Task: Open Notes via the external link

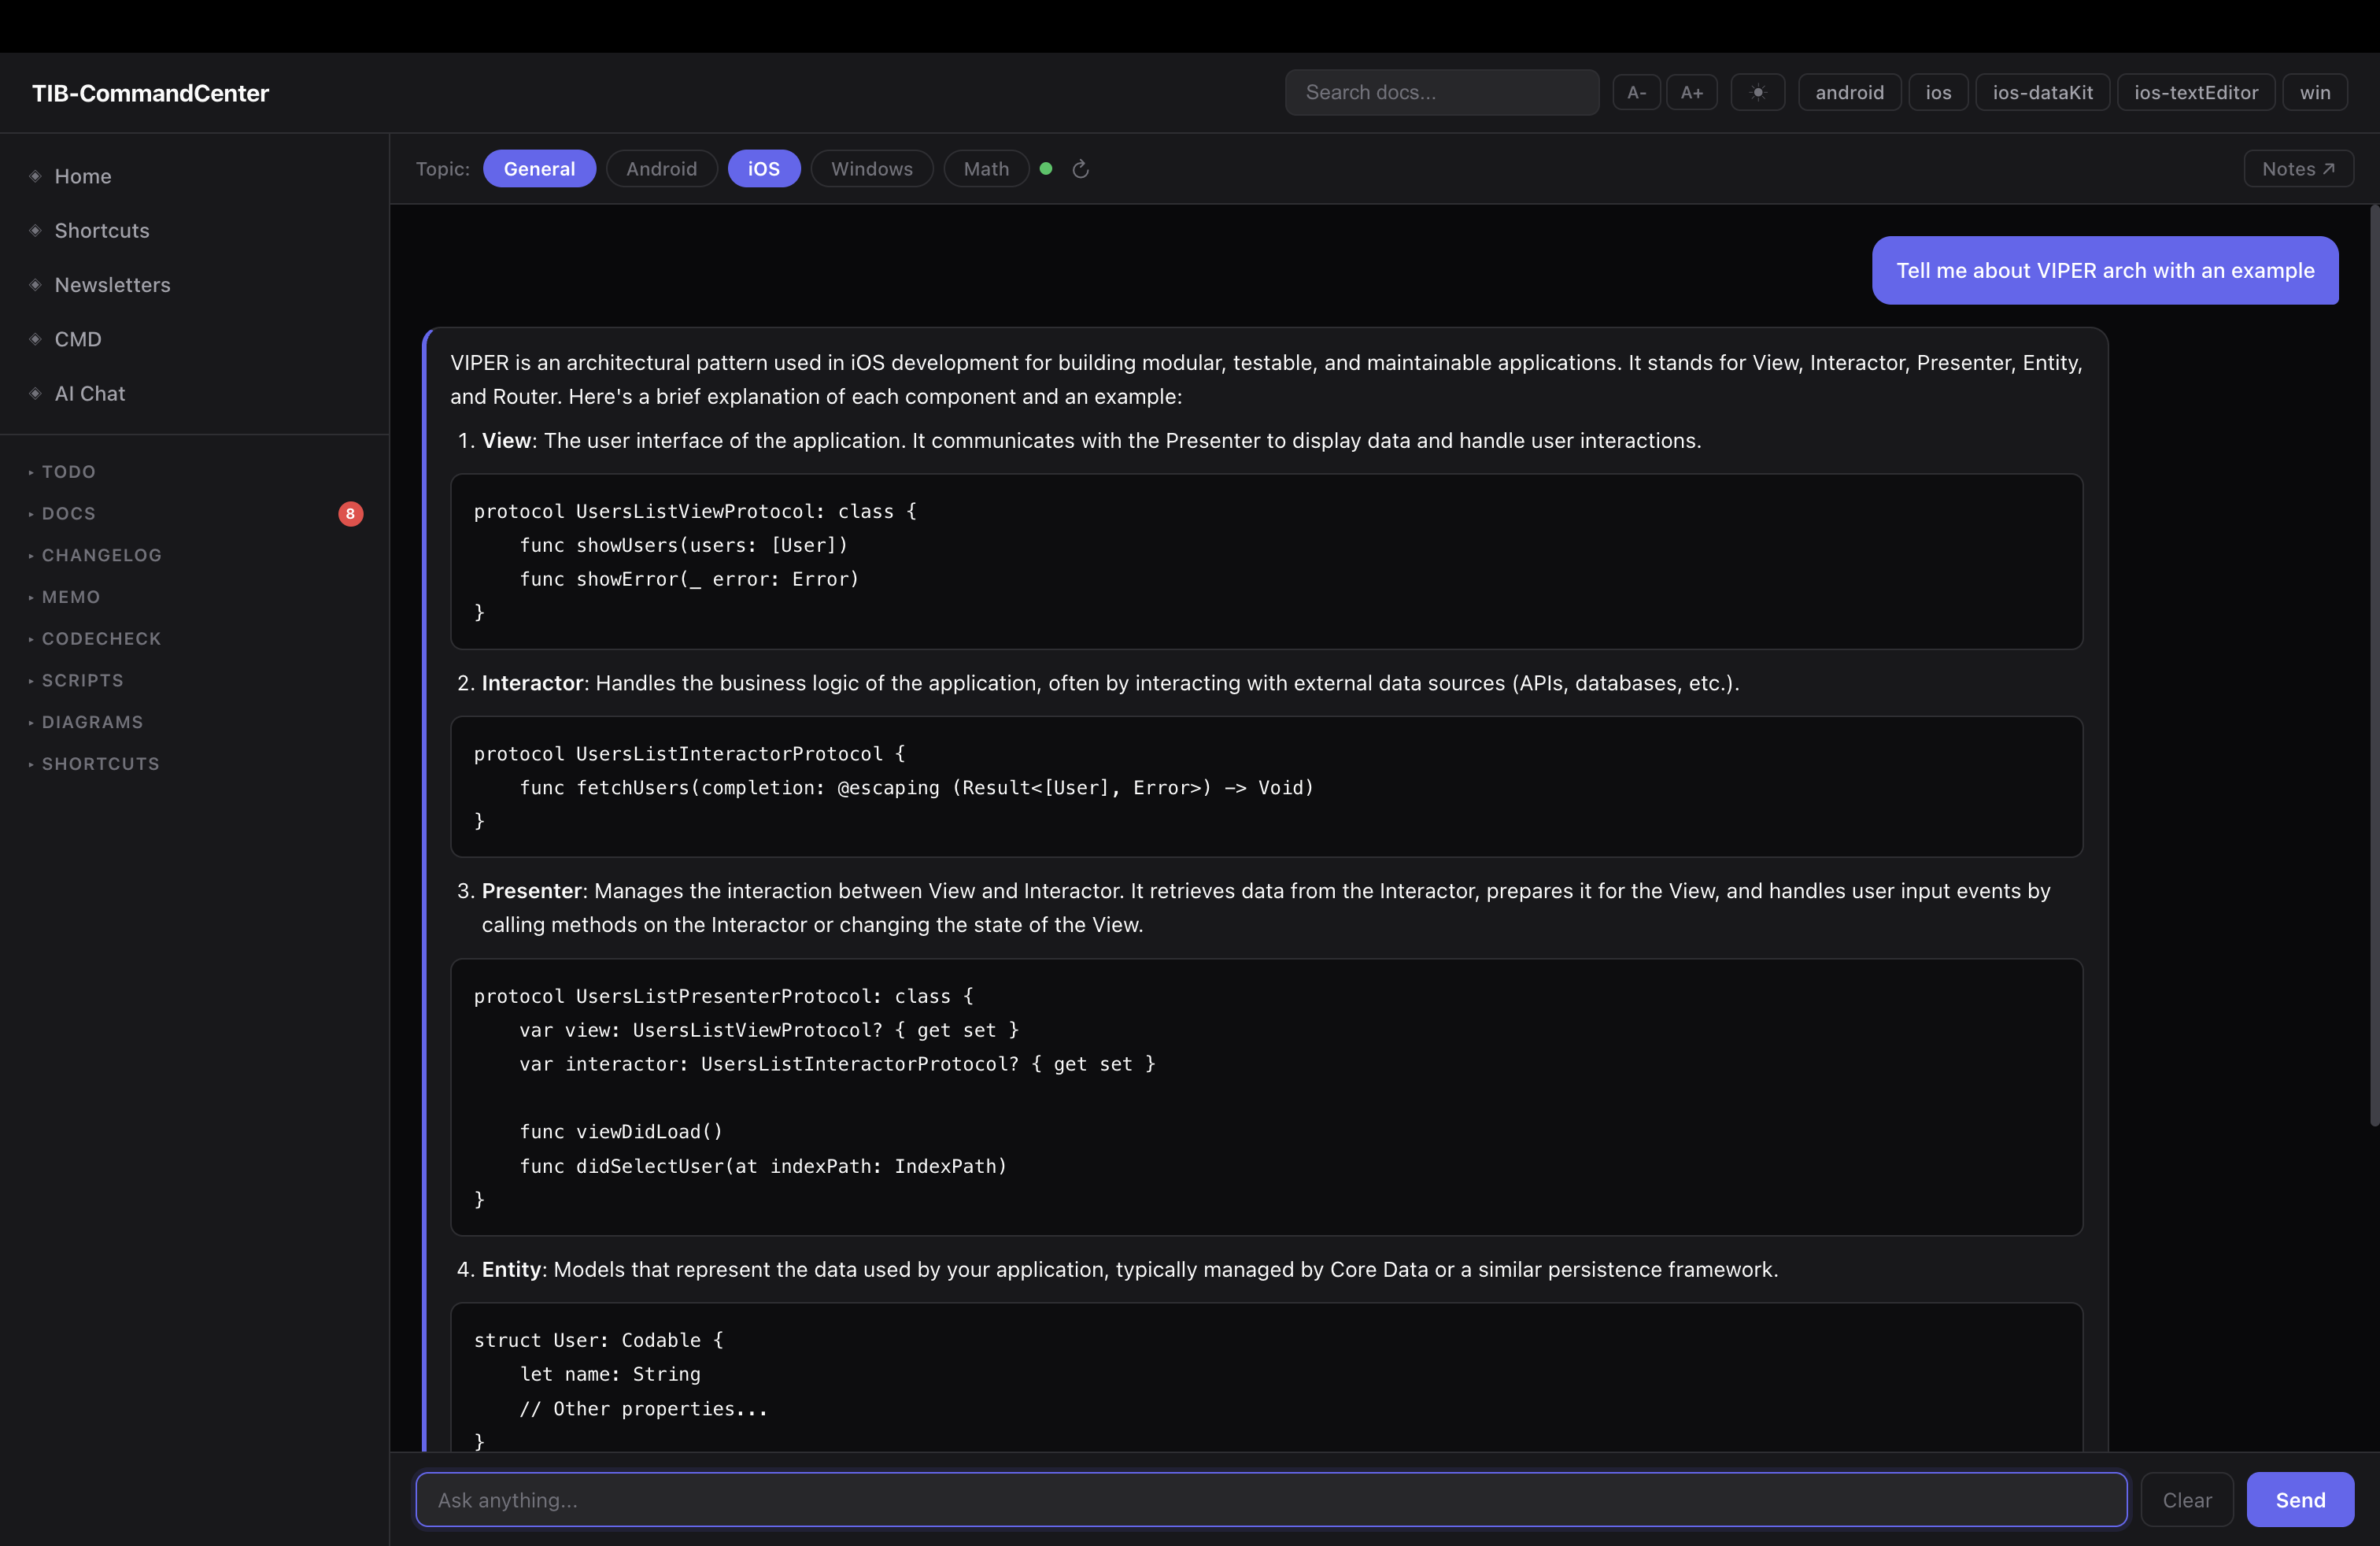Action: click(x=2297, y=168)
